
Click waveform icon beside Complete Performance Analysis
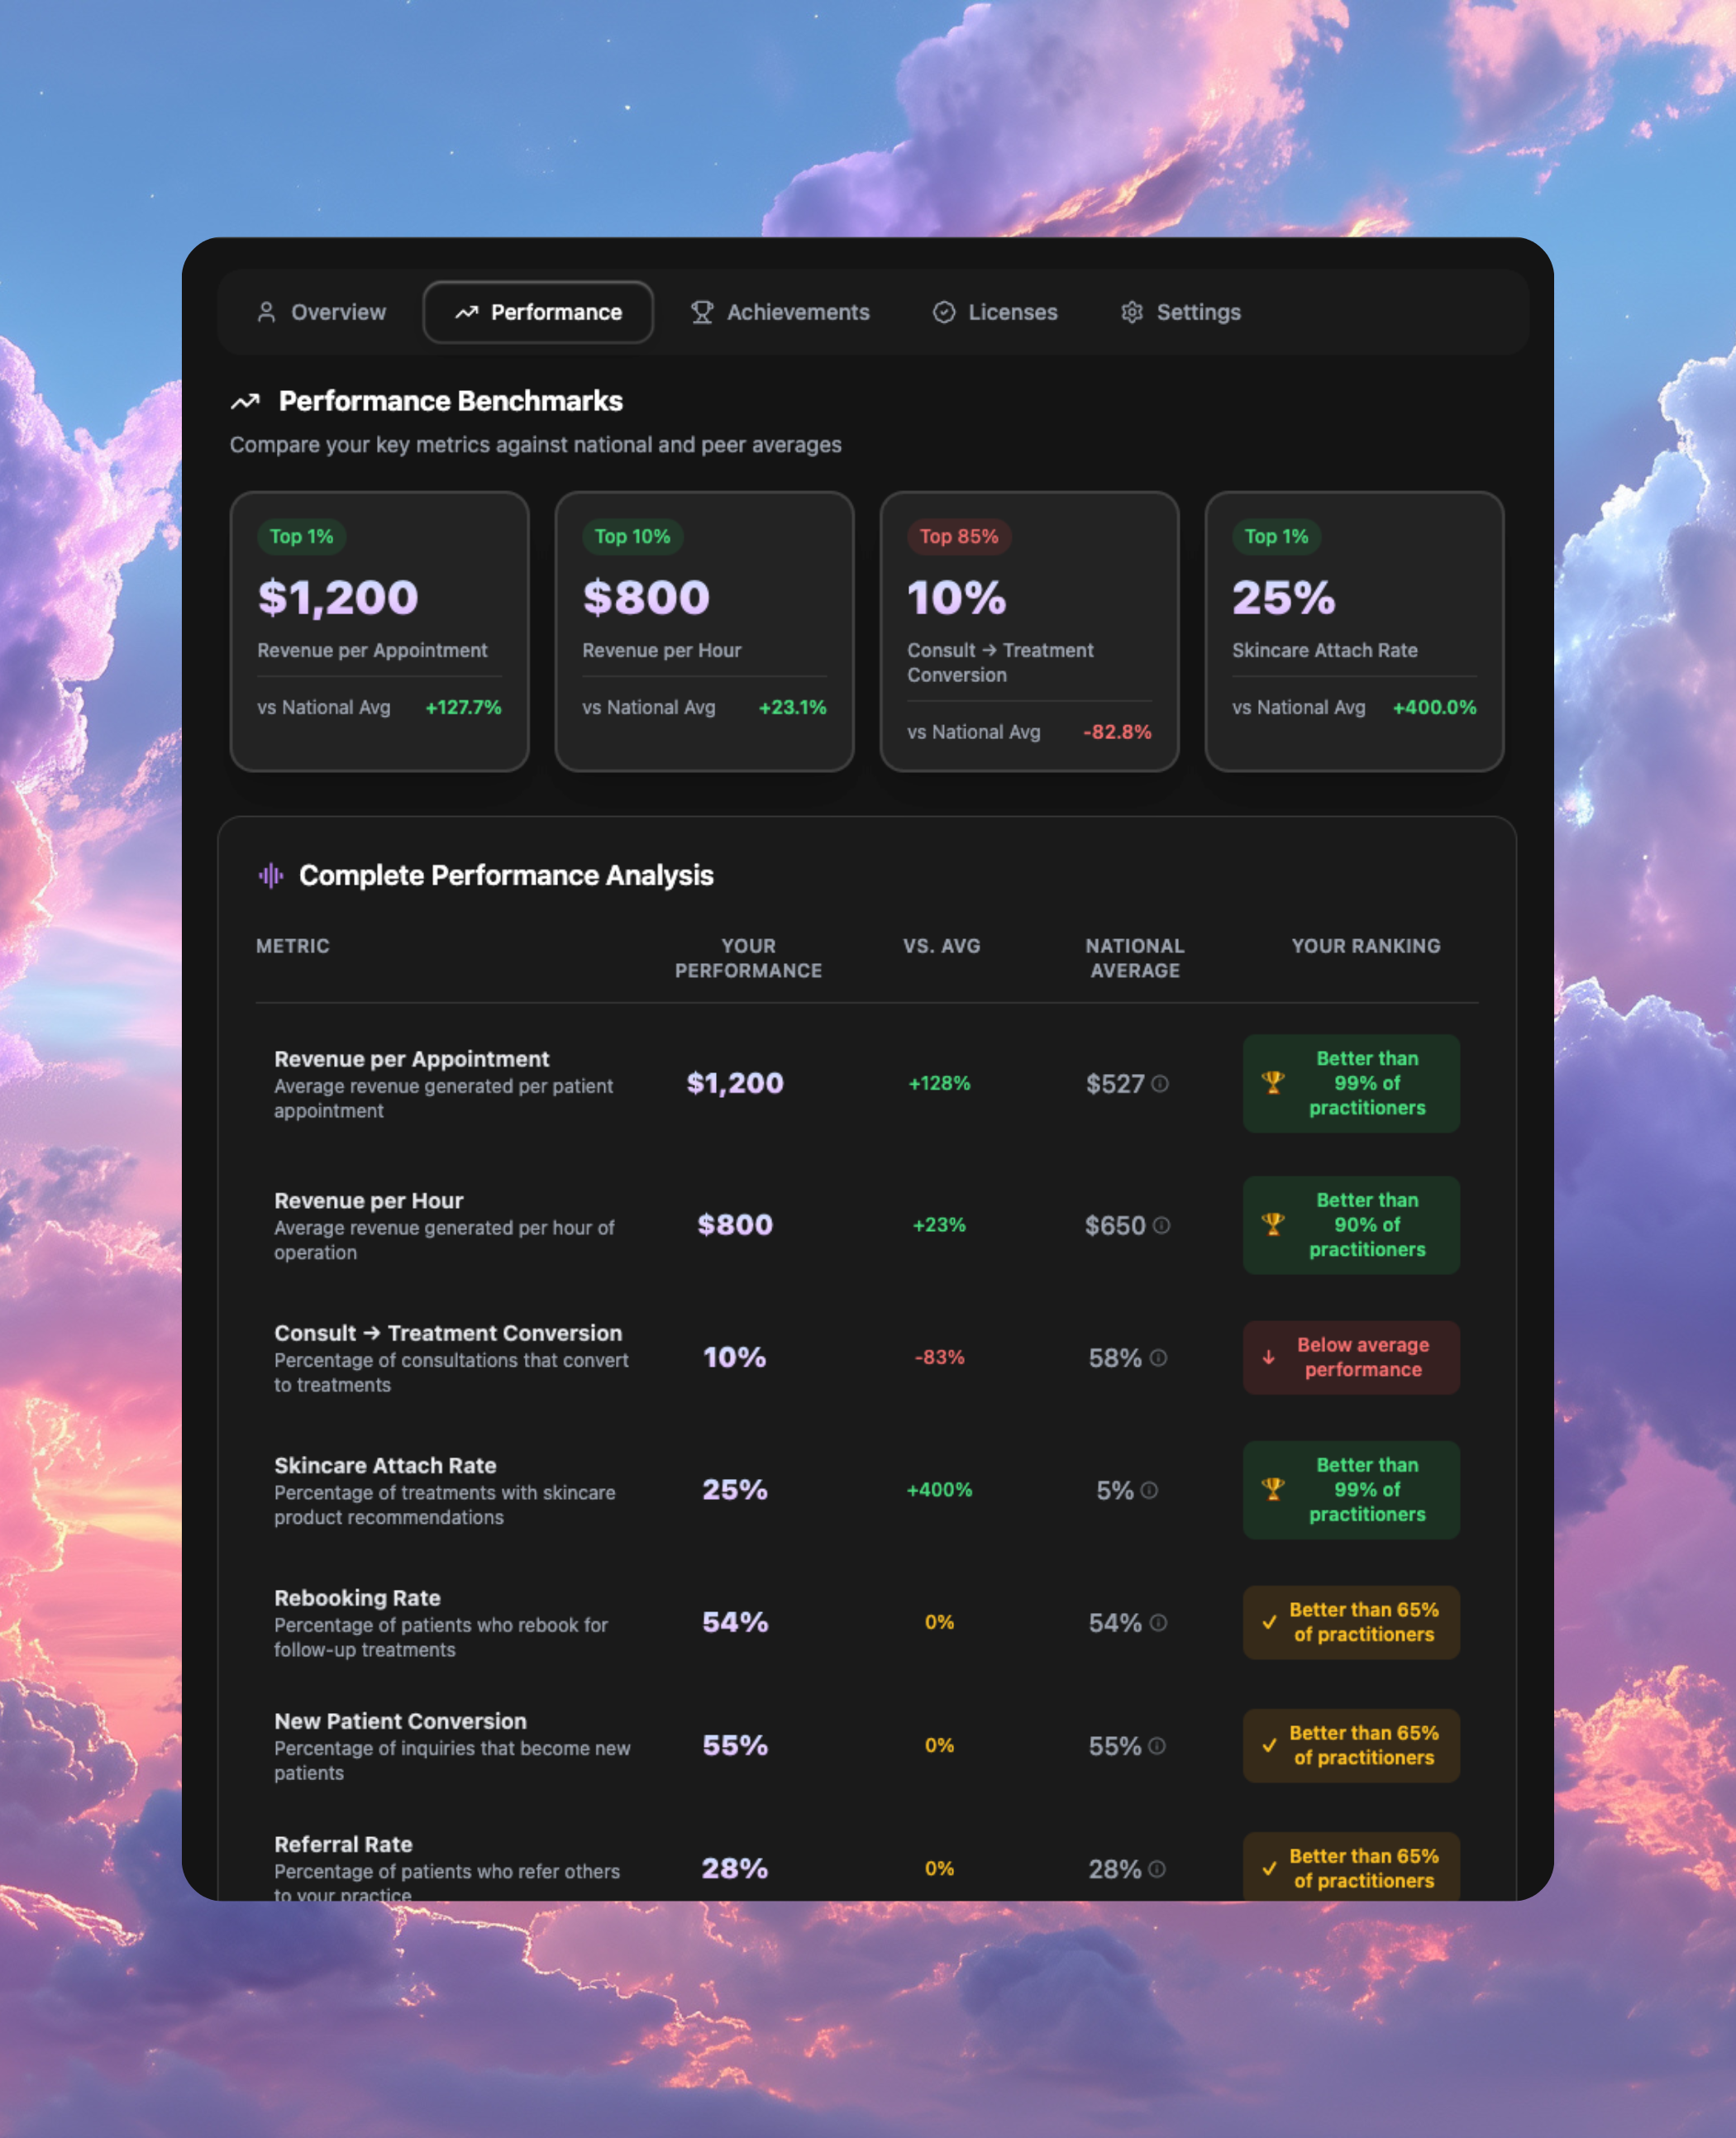click(270, 876)
